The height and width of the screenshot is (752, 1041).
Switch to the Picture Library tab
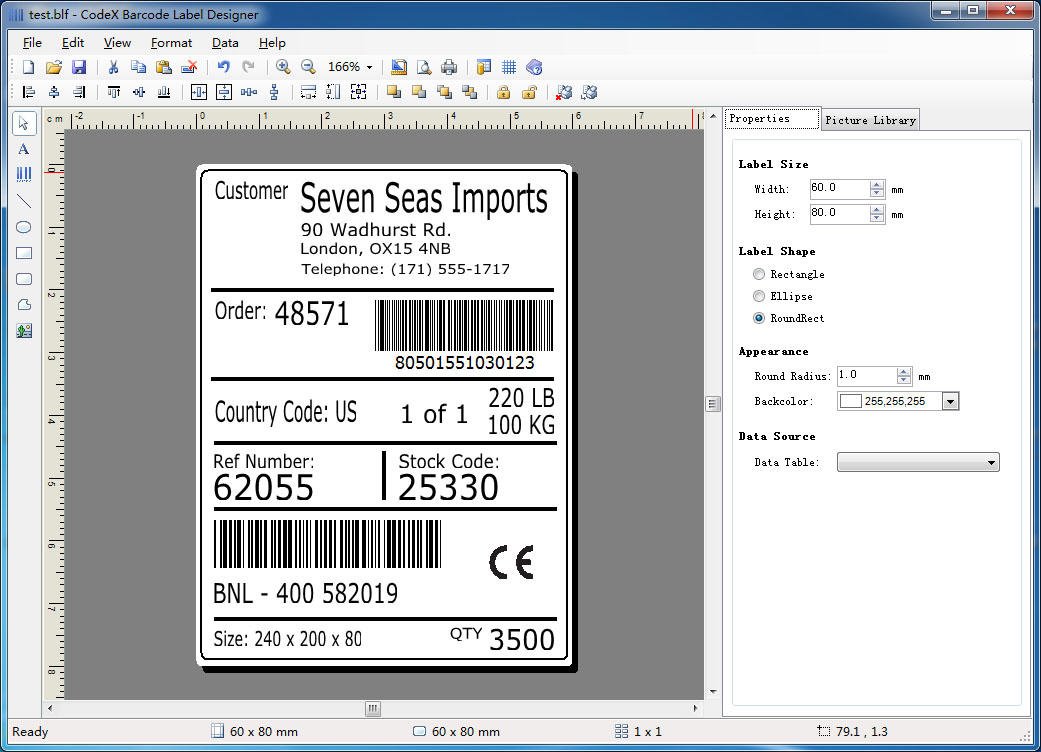[x=870, y=120]
